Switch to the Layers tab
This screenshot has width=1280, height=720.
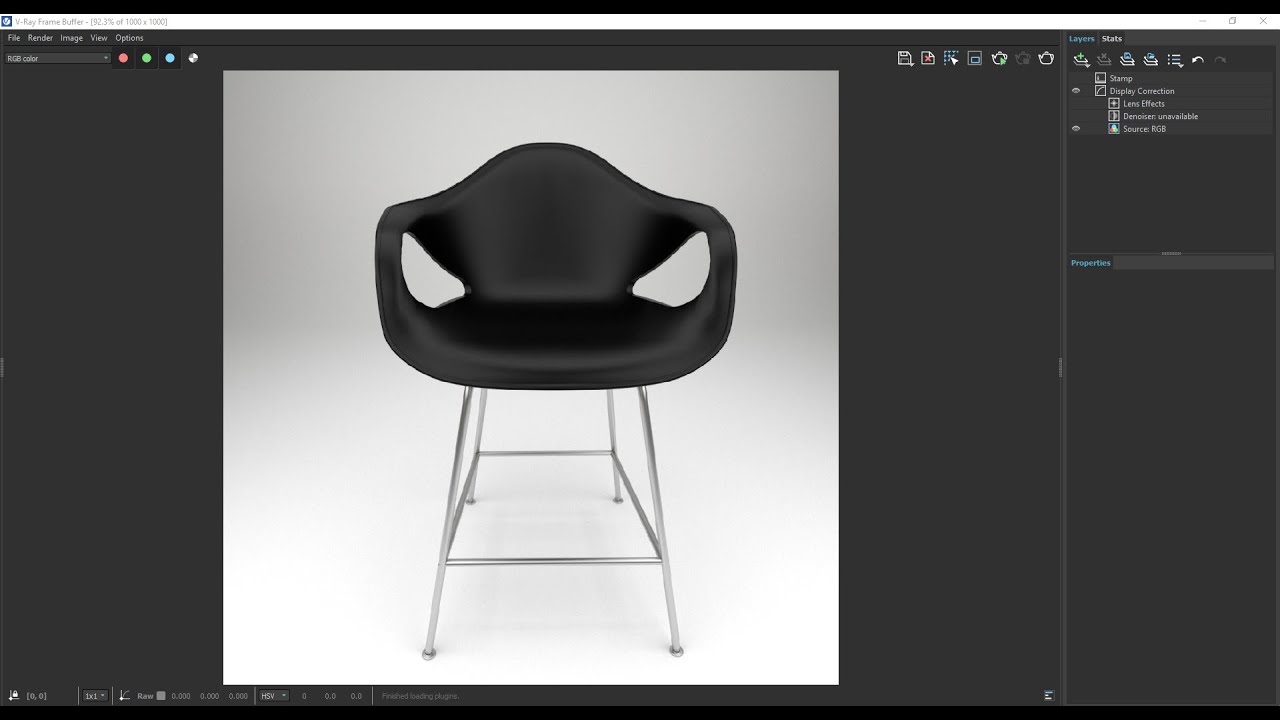(x=1082, y=39)
